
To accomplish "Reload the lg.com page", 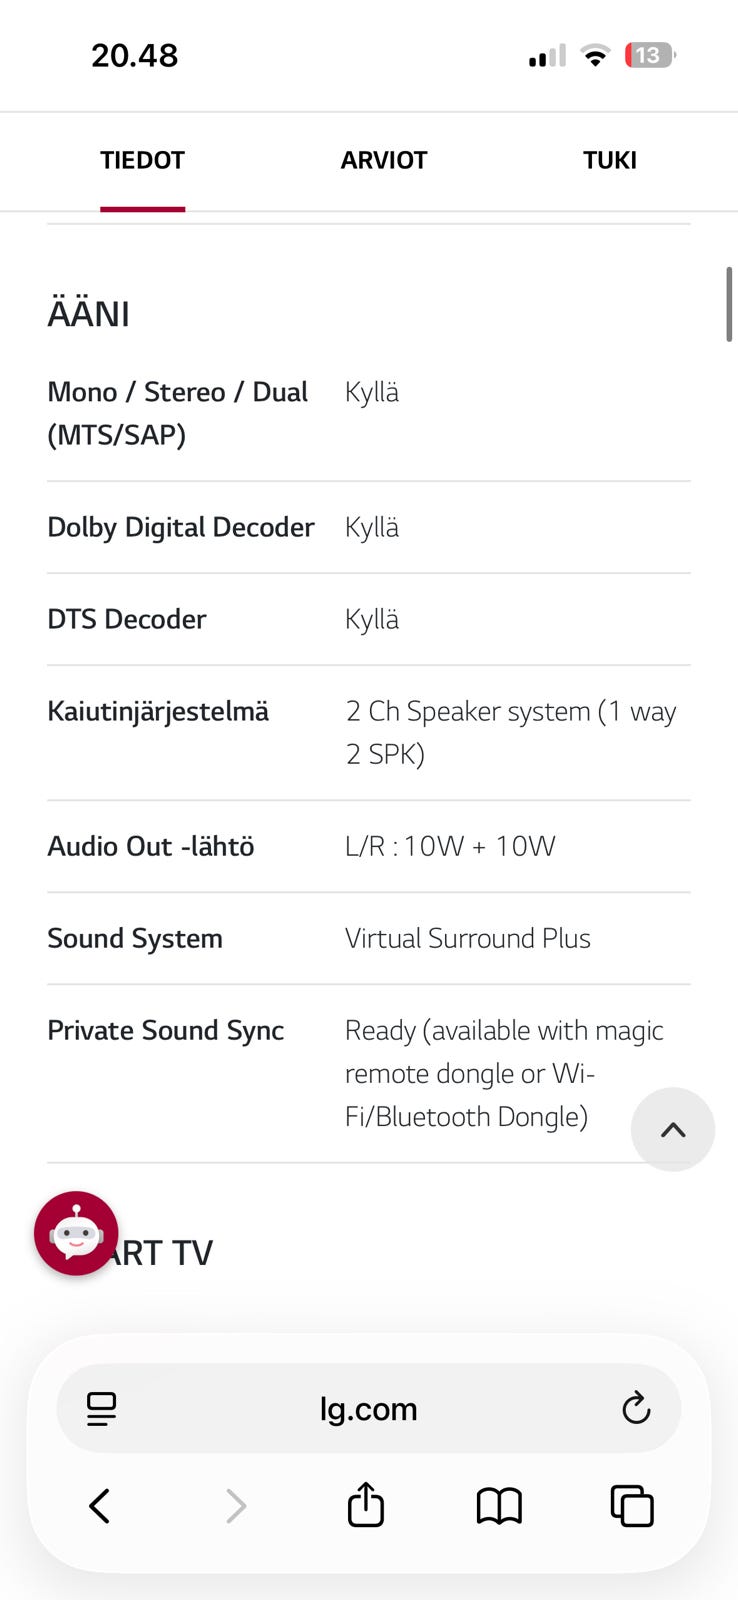I will 636,1408.
